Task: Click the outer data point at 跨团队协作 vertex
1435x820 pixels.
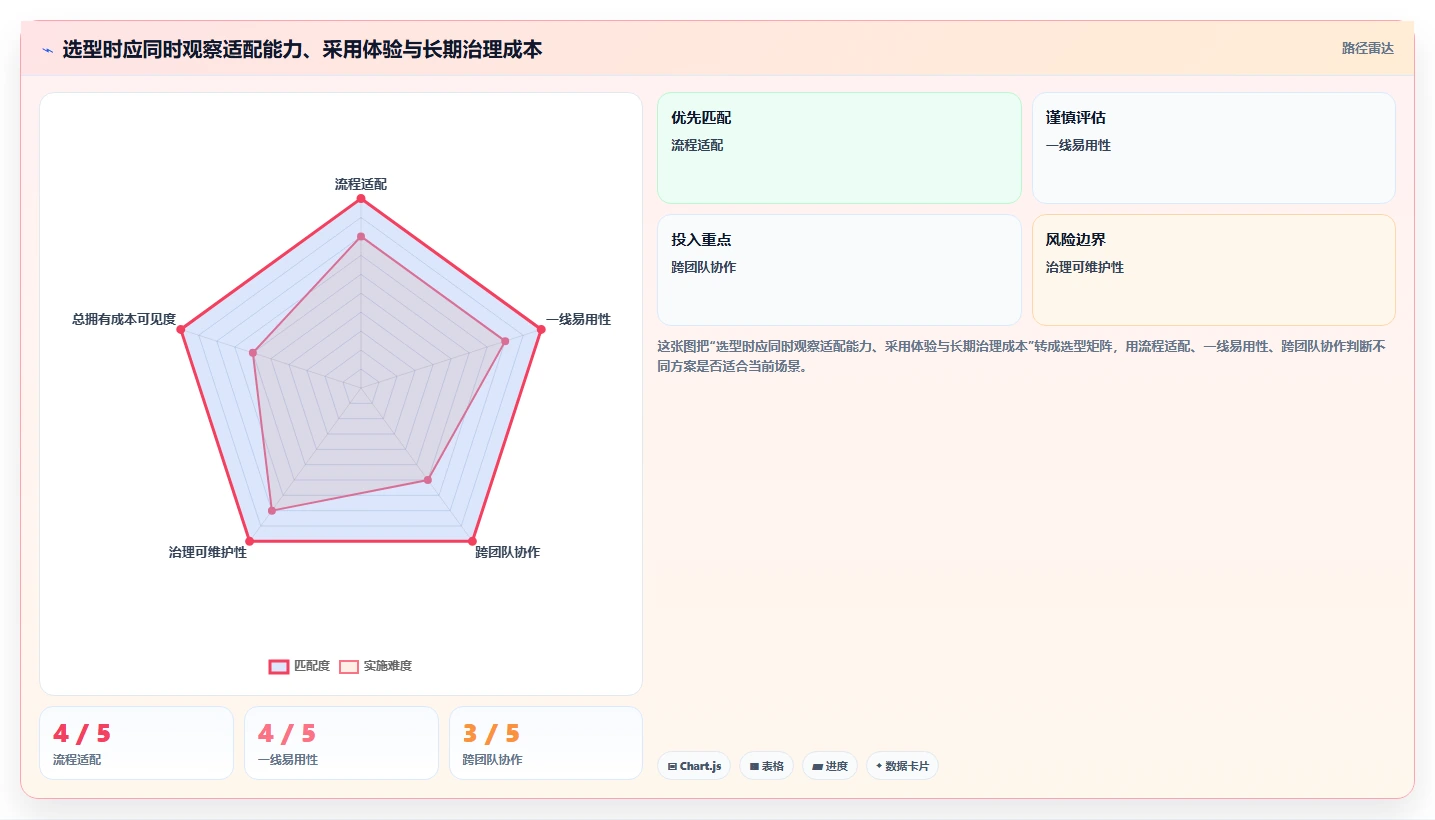Action: 472,541
